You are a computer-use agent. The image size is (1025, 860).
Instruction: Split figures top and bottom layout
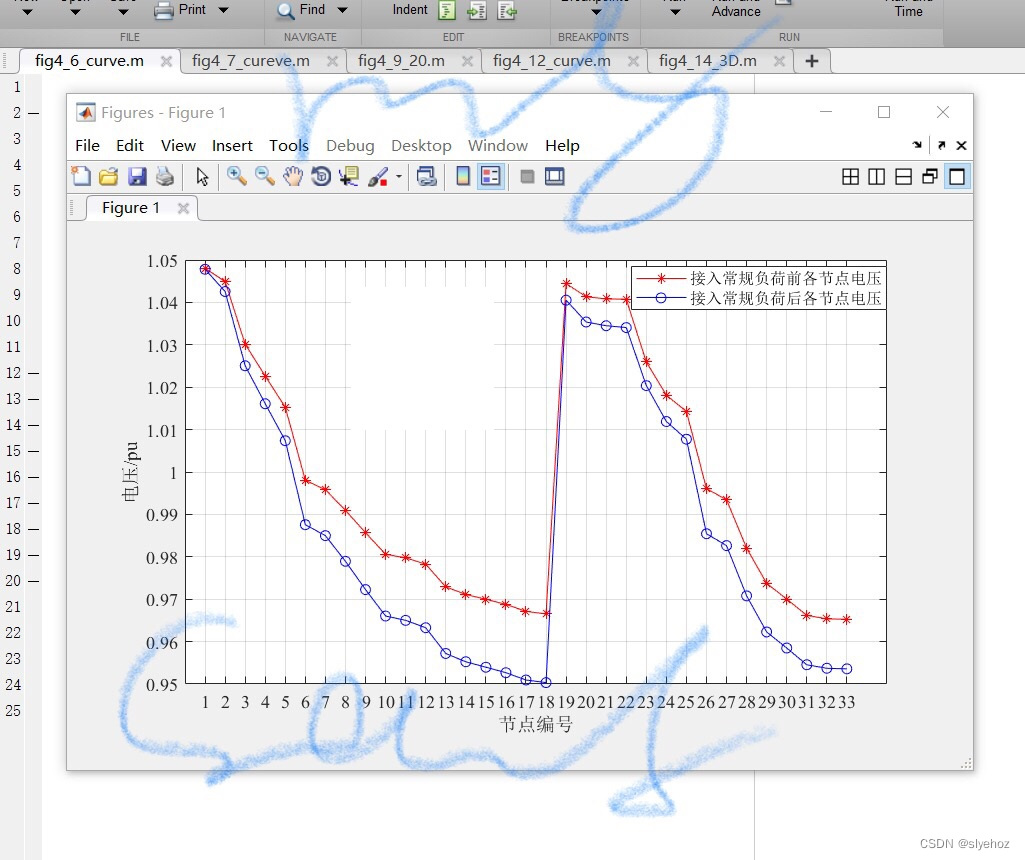pos(903,176)
